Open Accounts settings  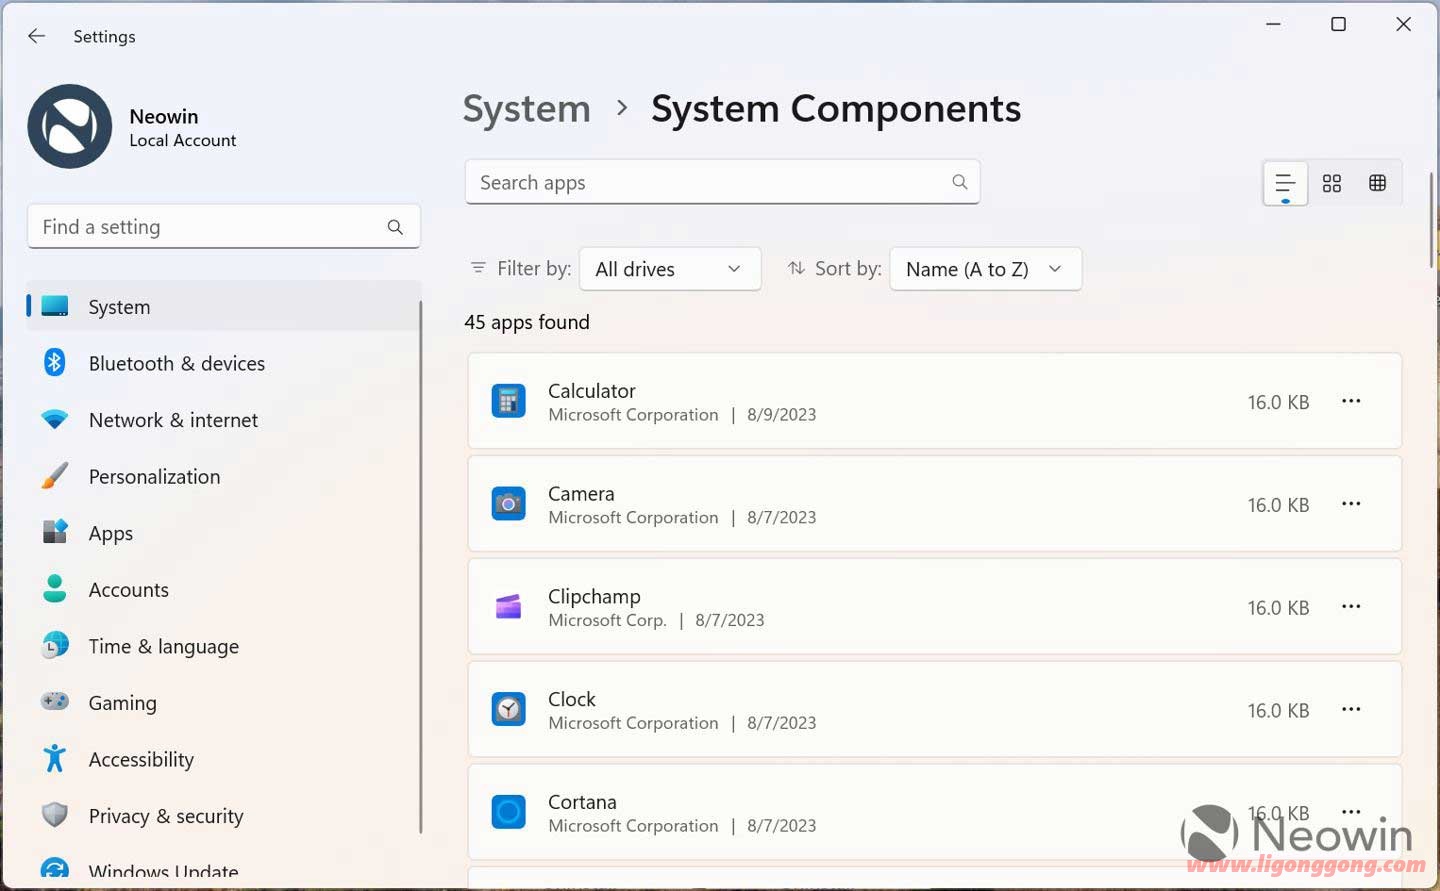pos(224,590)
